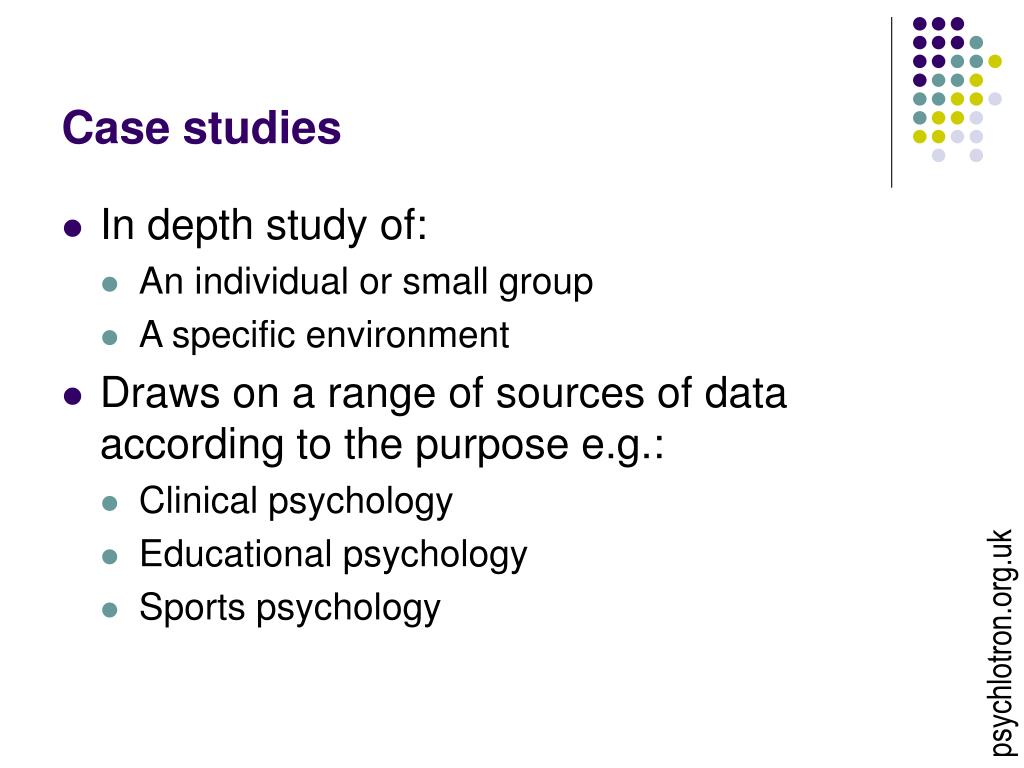Click the vertical divider line near dots
This screenshot has width=1024, height=768.
tap(891, 103)
